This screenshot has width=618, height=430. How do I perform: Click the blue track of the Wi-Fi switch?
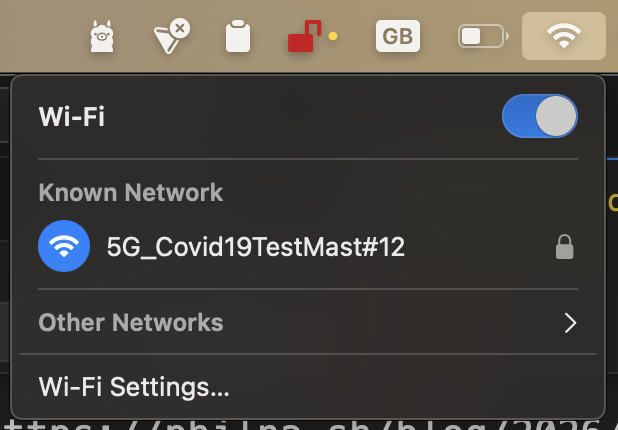pyautogui.click(x=518, y=116)
